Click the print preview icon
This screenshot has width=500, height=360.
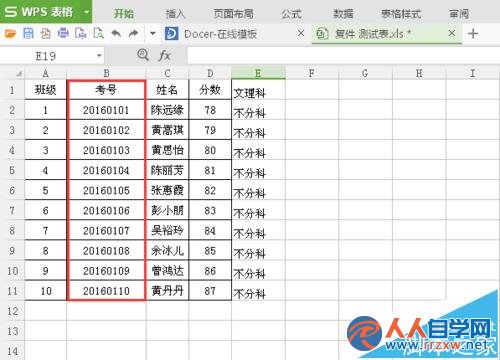[98, 33]
